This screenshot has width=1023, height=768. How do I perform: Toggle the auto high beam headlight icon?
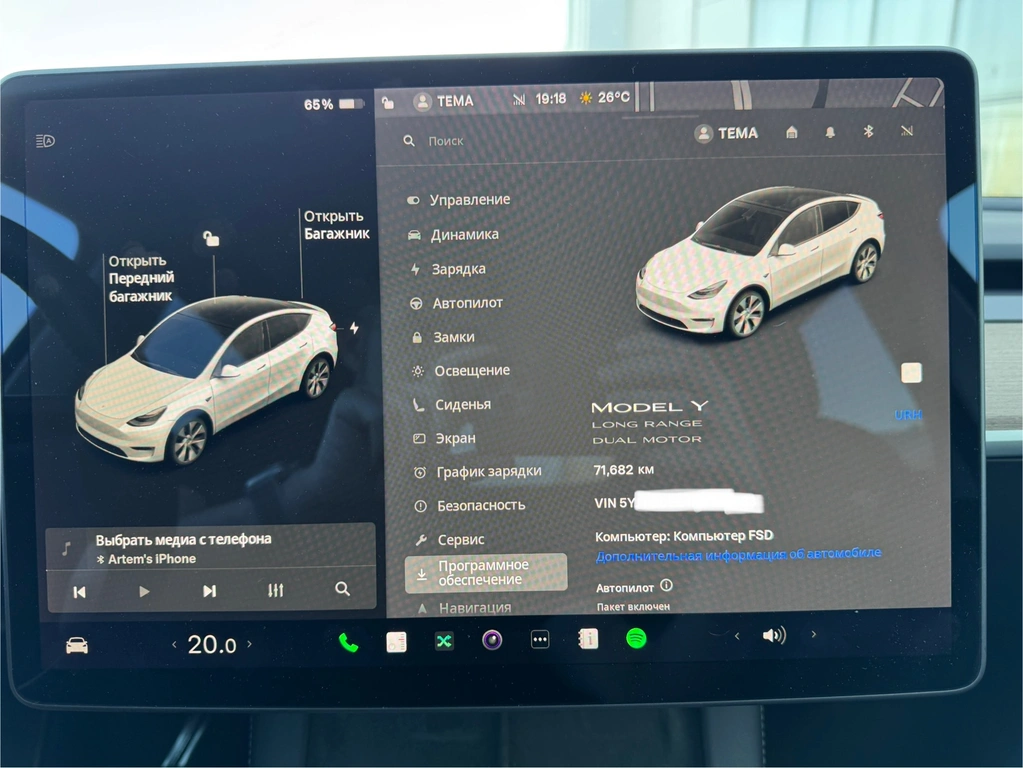46,141
